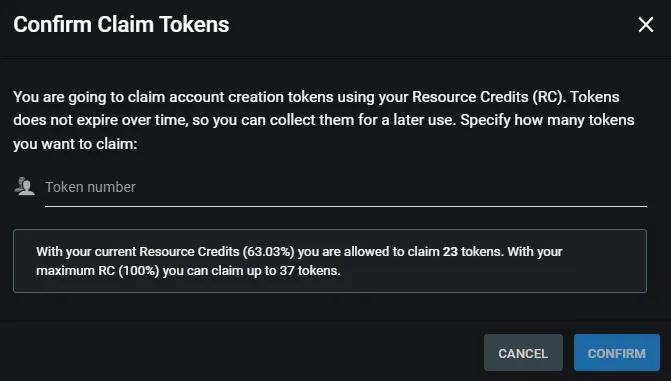
Task: Click empty header space right of the title
Action: [x=428, y=24]
